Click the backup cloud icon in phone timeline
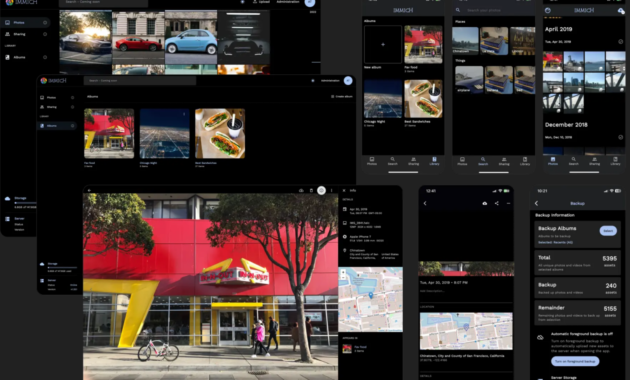Image resolution: width=630 pixels, height=380 pixels. point(620,10)
